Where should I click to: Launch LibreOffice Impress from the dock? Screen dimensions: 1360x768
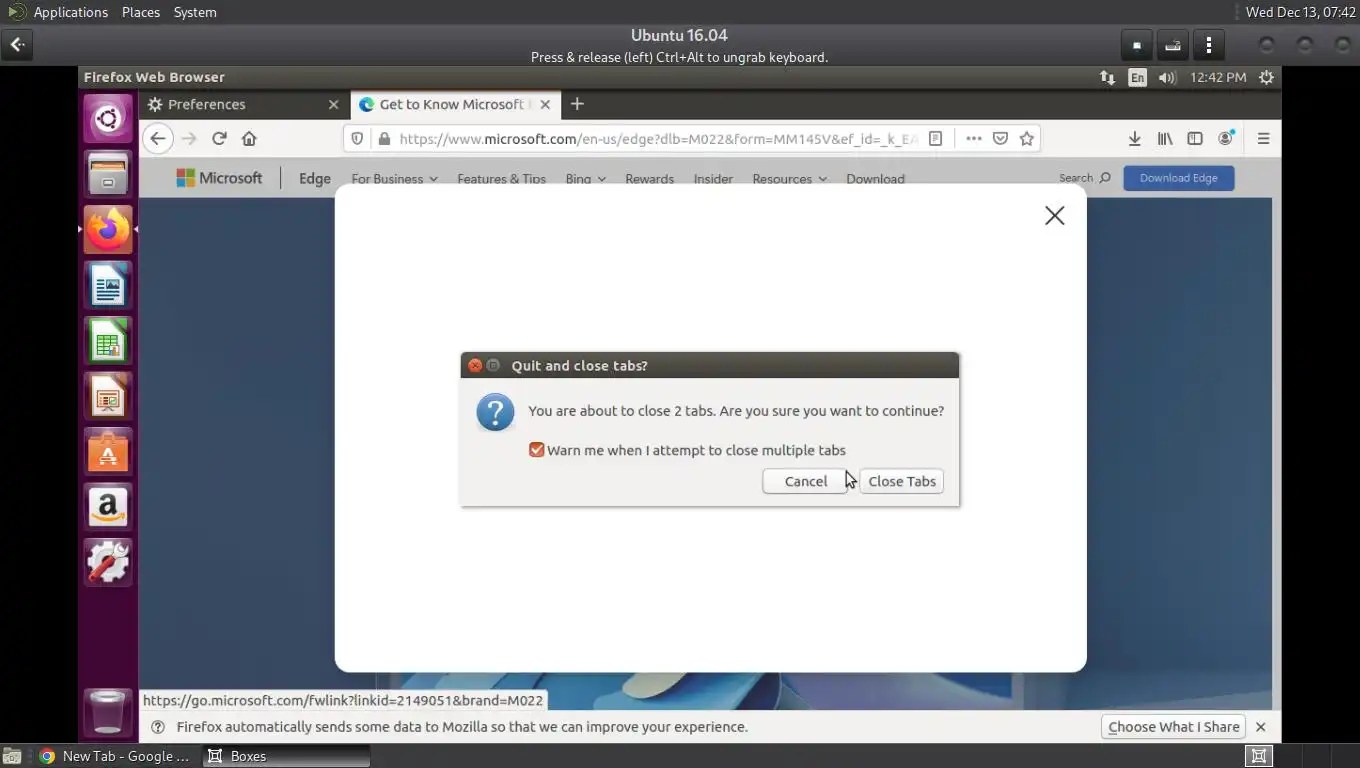pyautogui.click(x=108, y=397)
